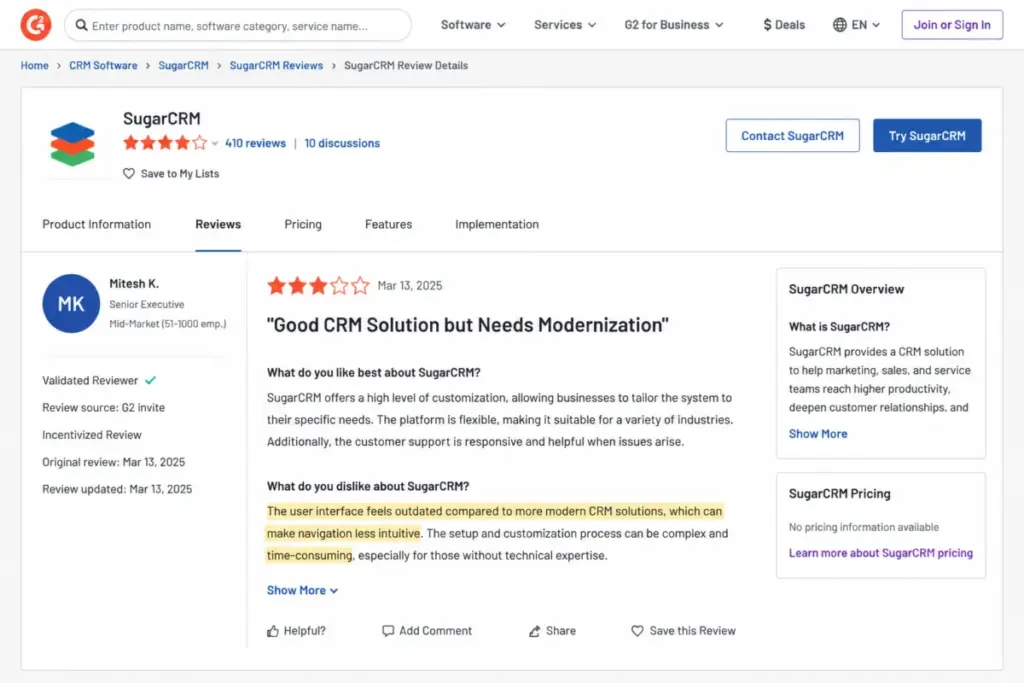
Task: Click Review updated: Mar 13, 2025
Action: click(x=117, y=489)
